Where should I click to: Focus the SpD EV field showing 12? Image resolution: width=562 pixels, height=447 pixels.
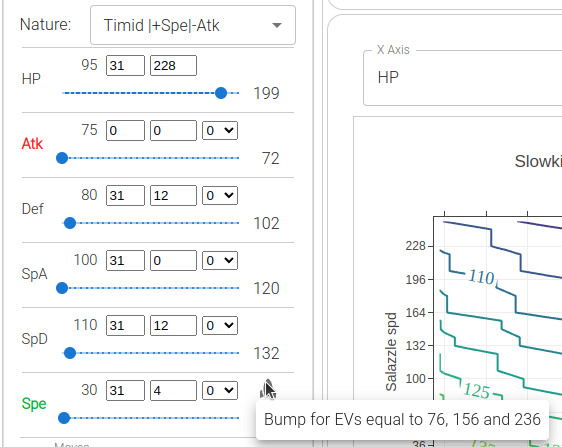pyautogui.click(x=173, y=325)
